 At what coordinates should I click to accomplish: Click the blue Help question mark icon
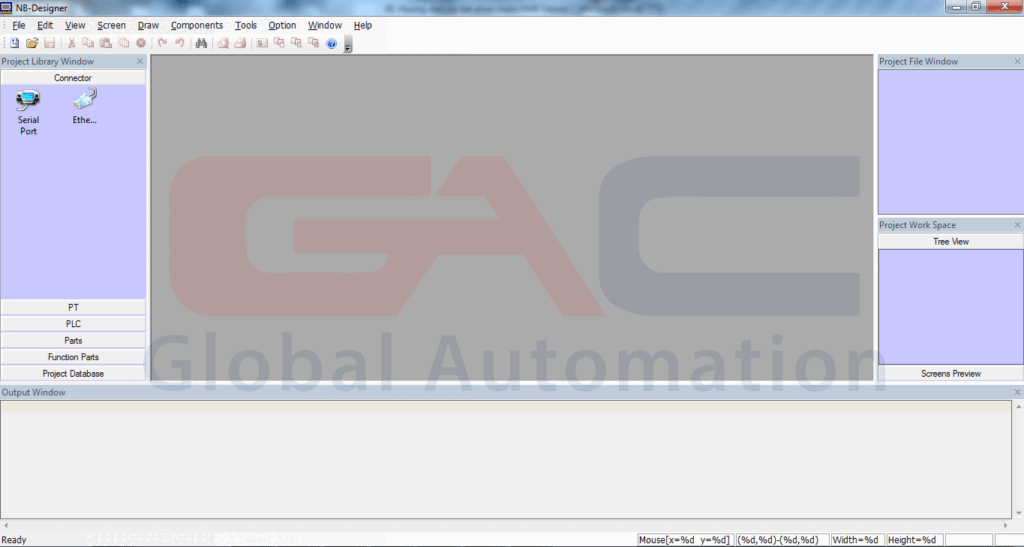tap(332, 44)
